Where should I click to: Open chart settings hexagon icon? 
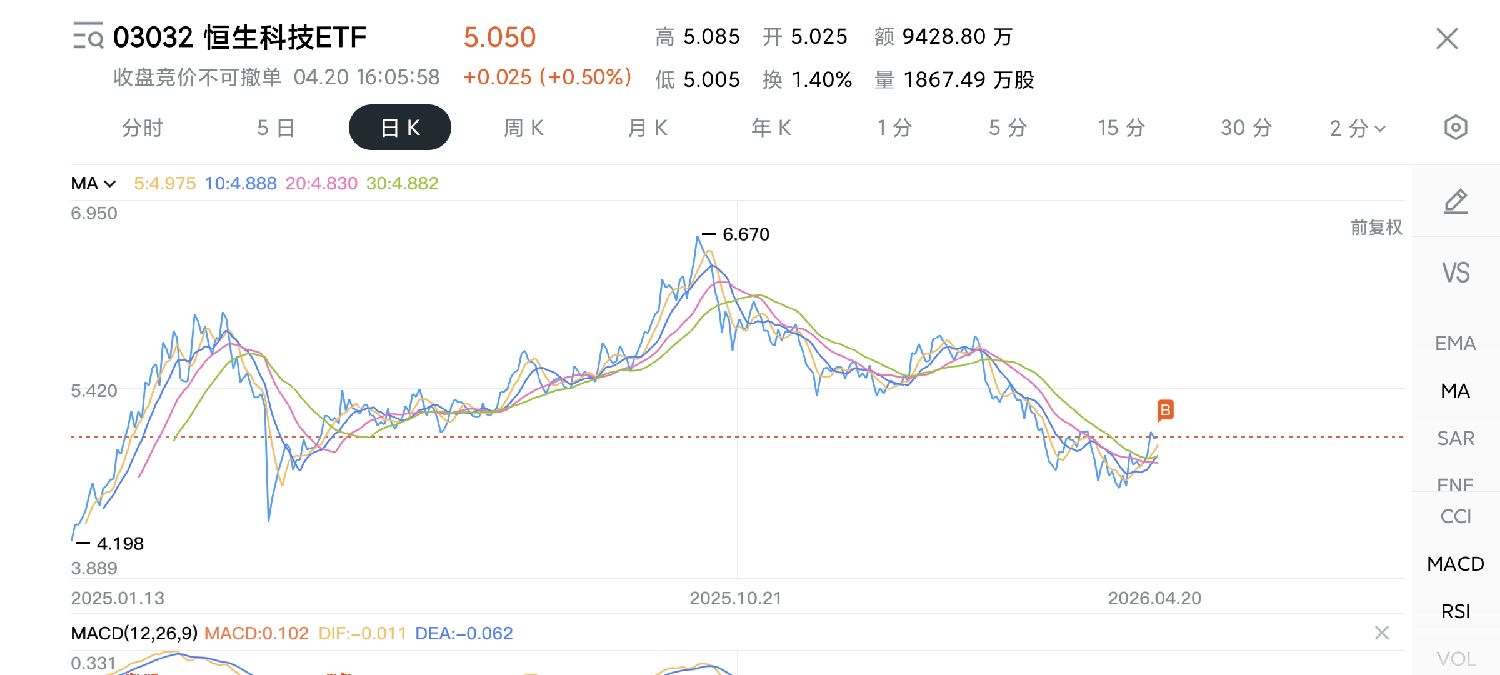(x=1456, y=128)
